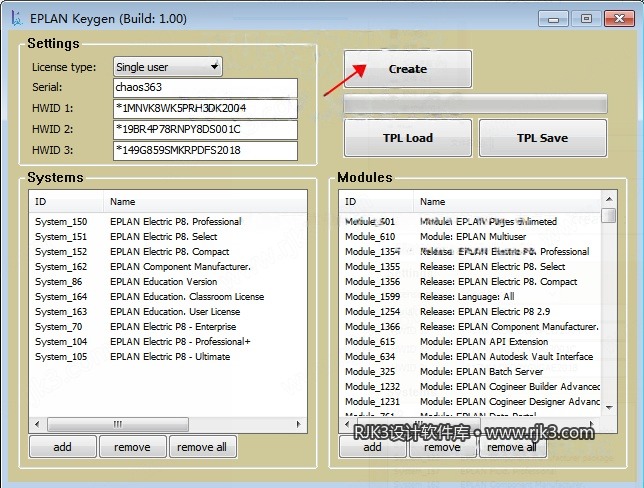Click add button under Systems
This screenshot has height=488, width=644.
point(62,447)
